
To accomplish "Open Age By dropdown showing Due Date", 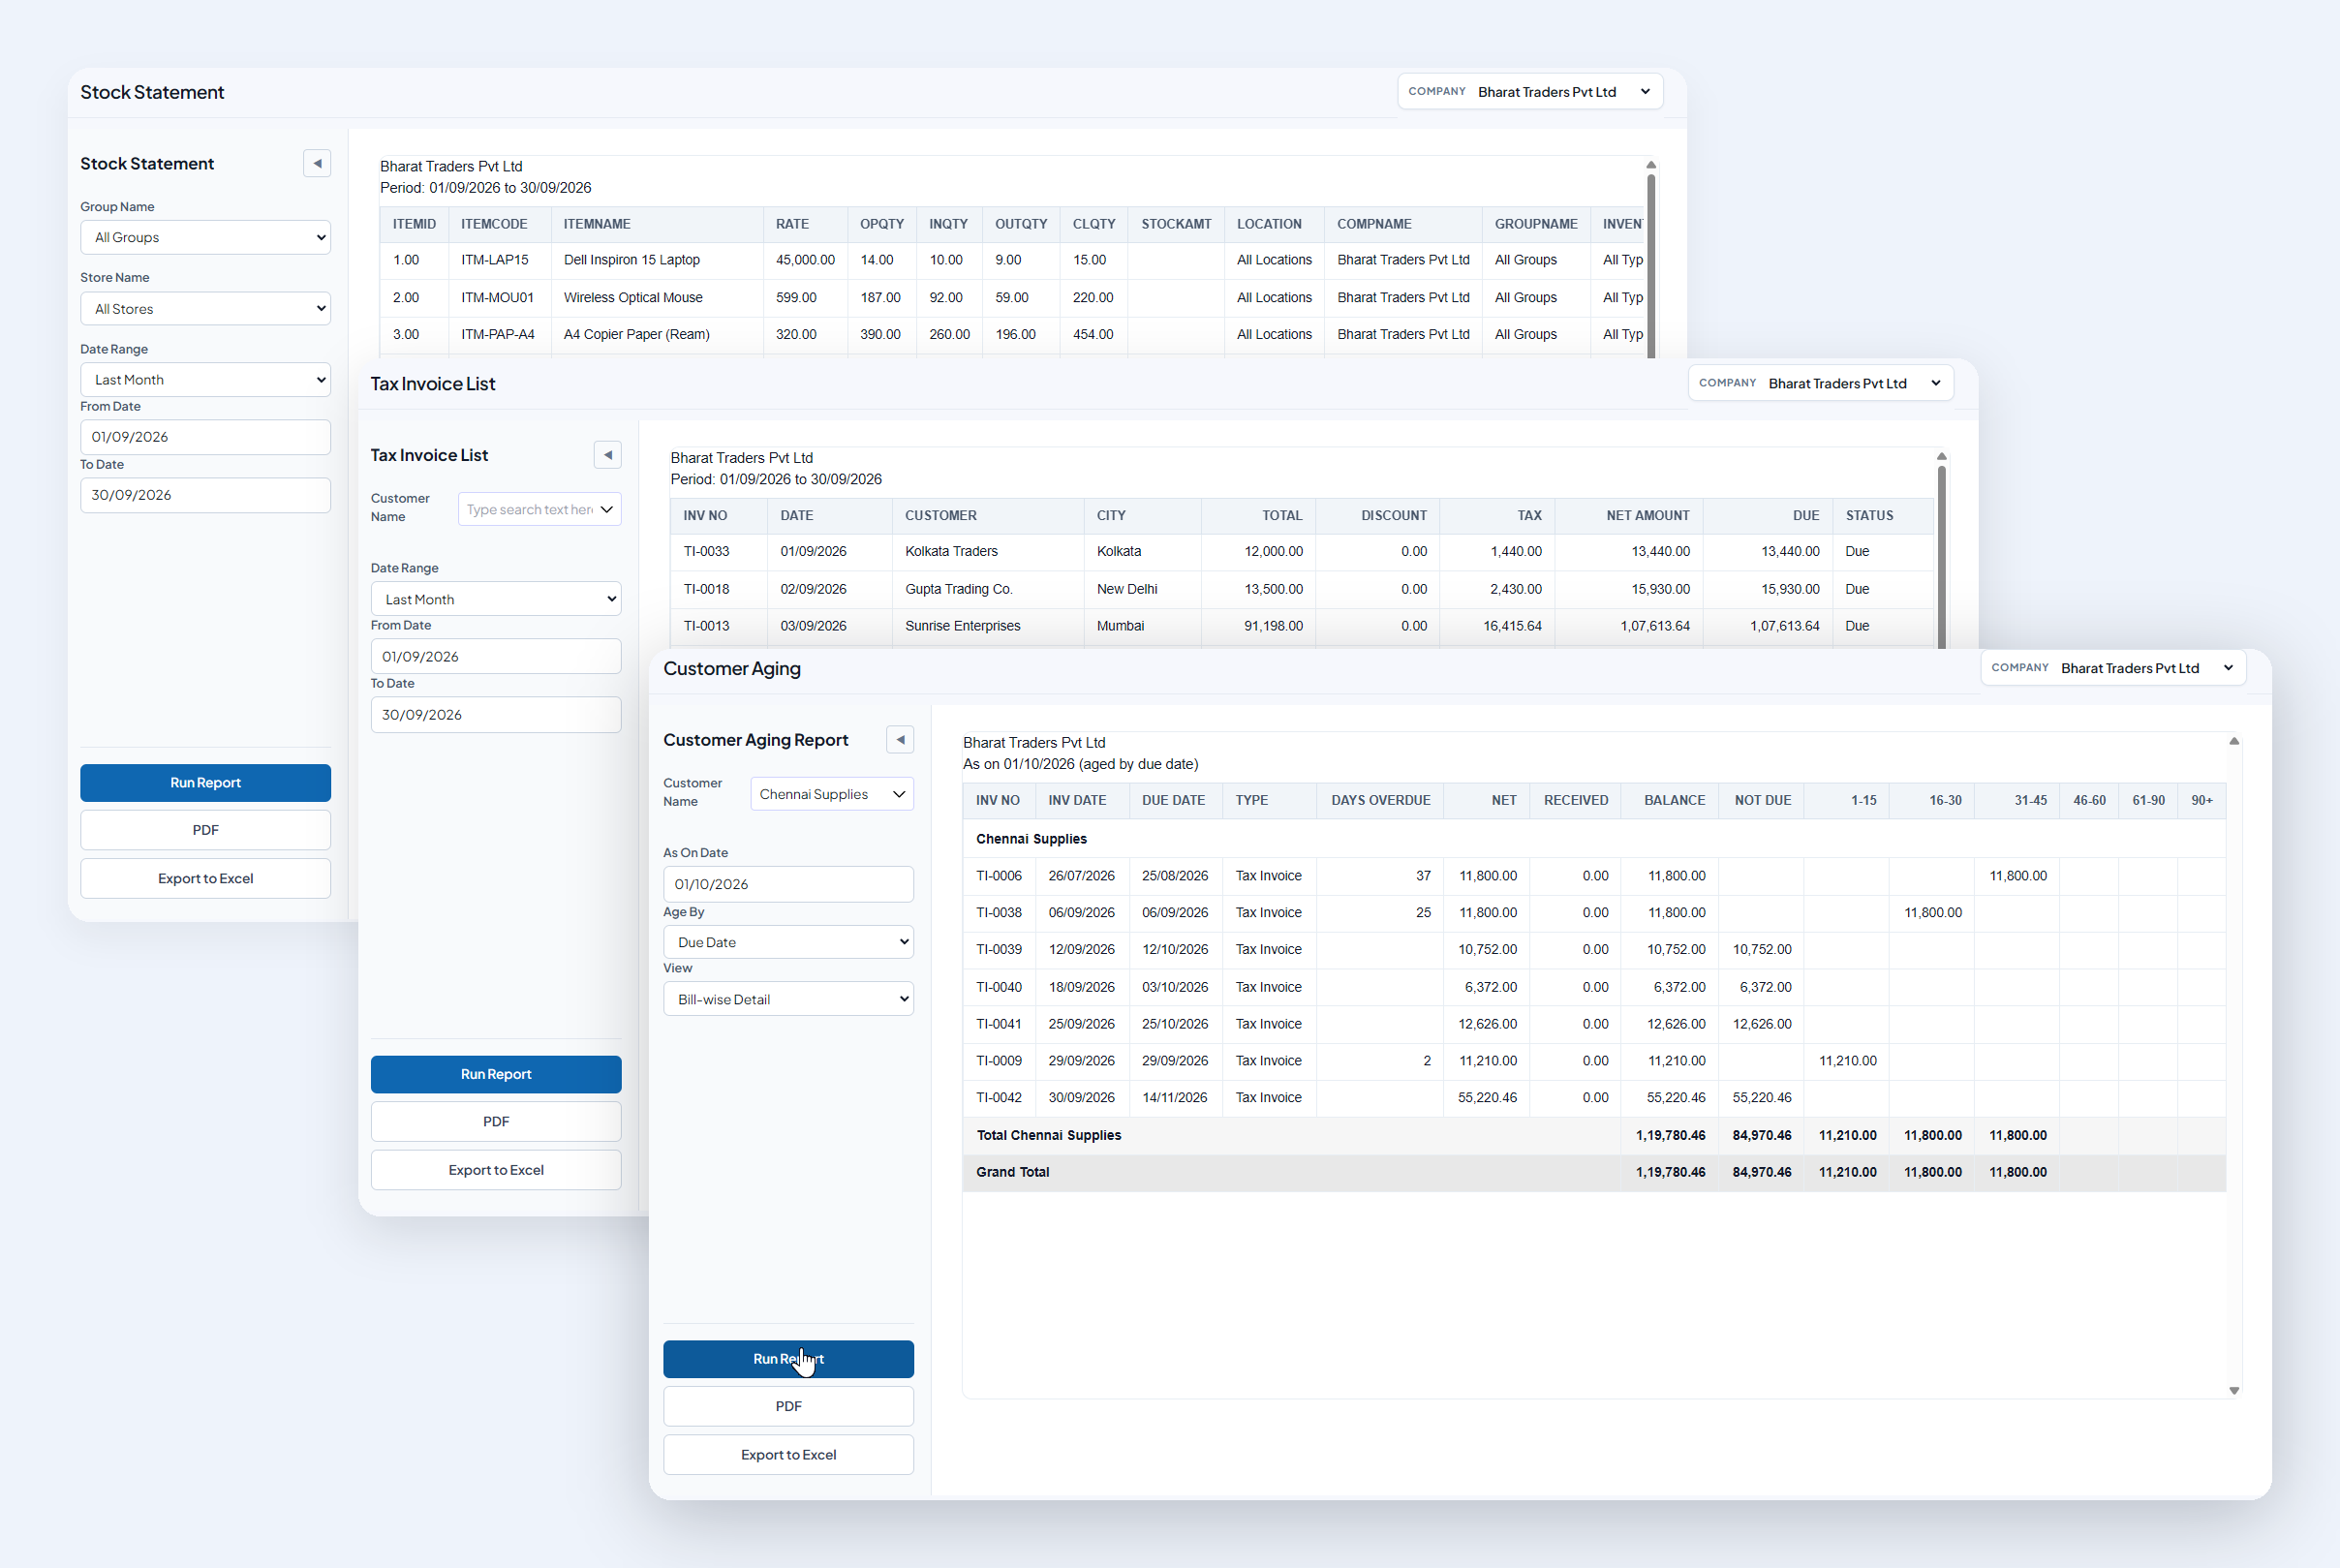I will (788, 942).
